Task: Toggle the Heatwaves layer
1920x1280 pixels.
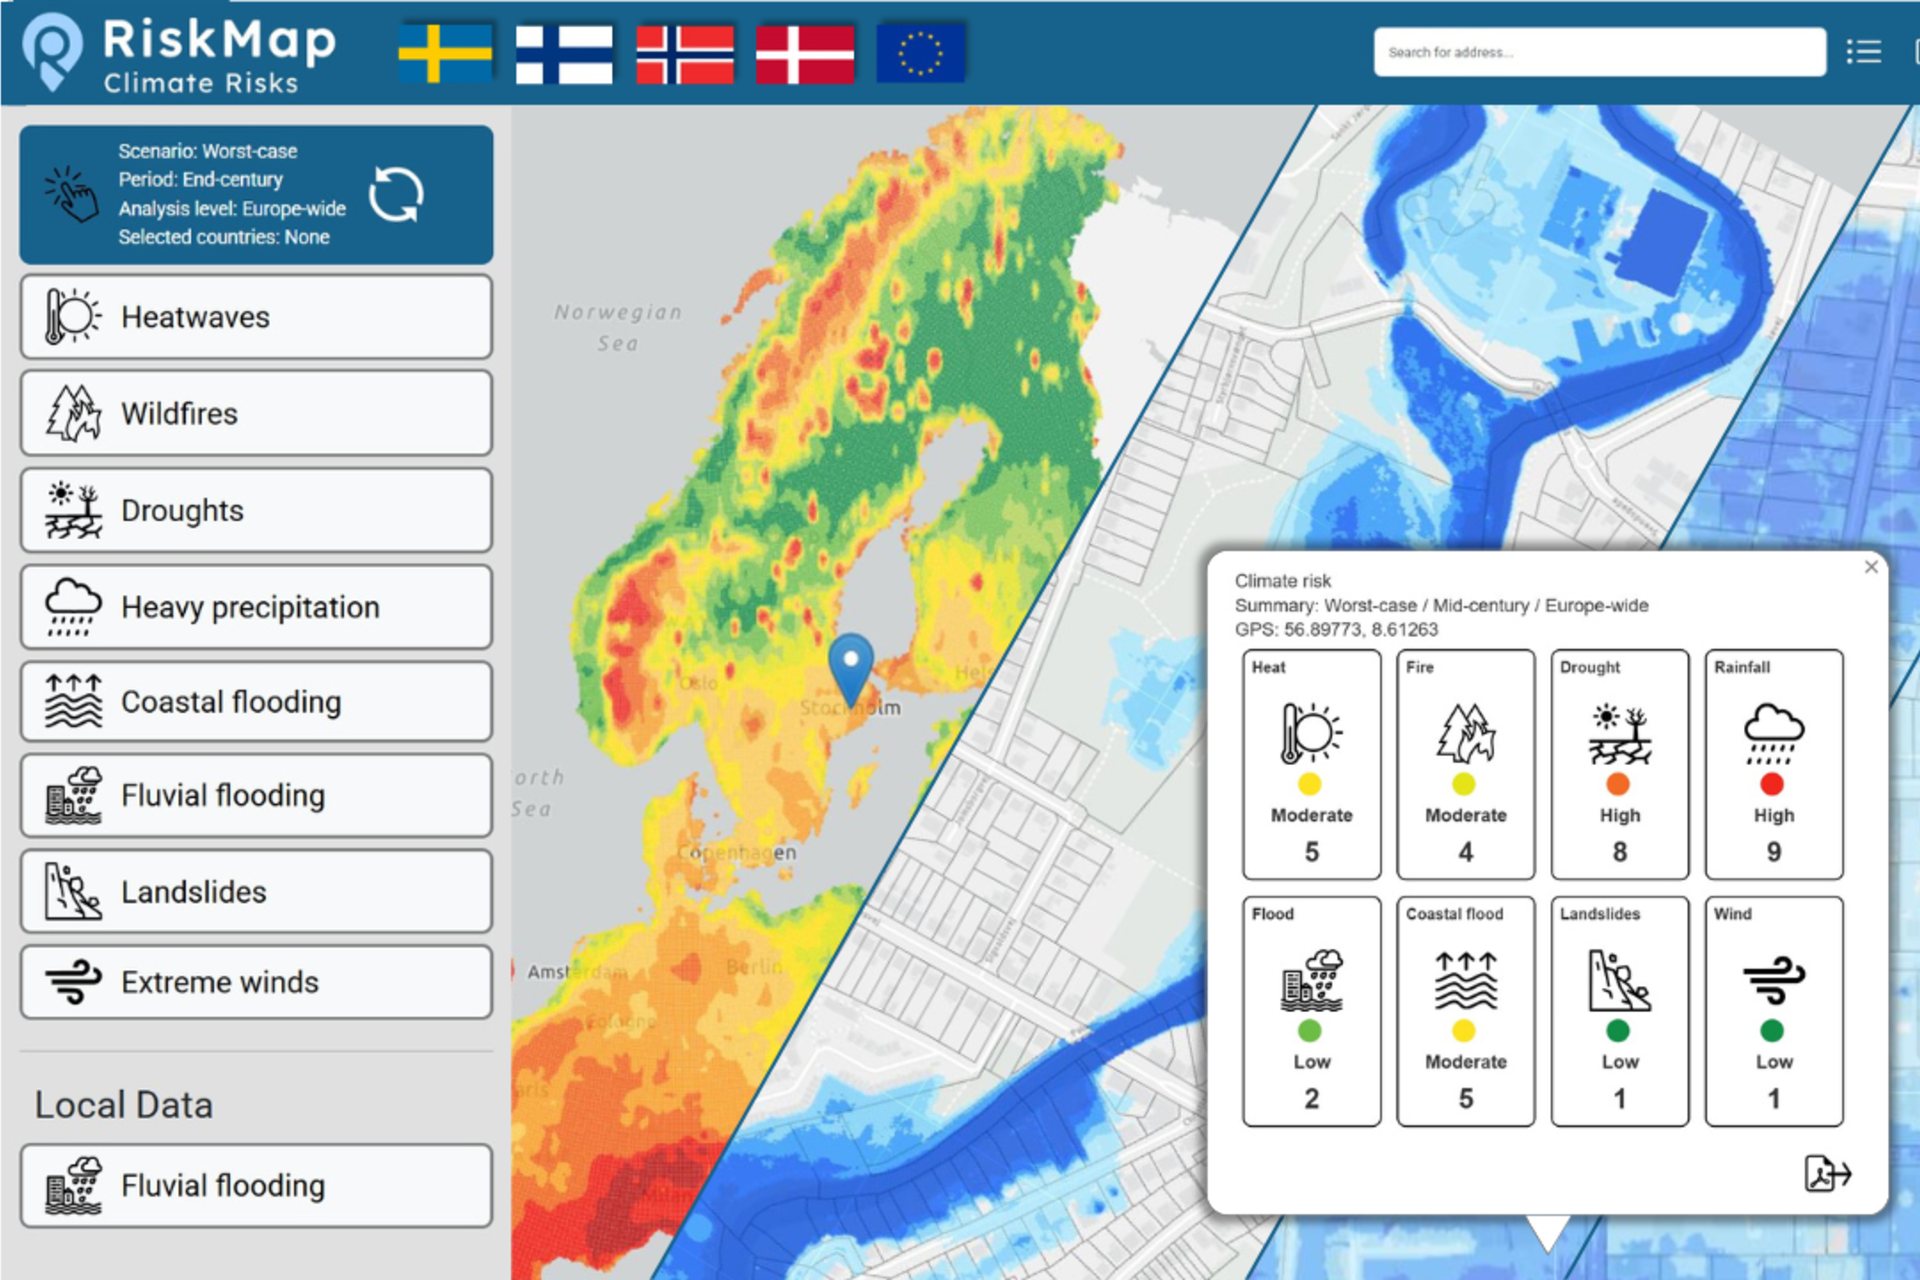Action: [x=256, y=317]
